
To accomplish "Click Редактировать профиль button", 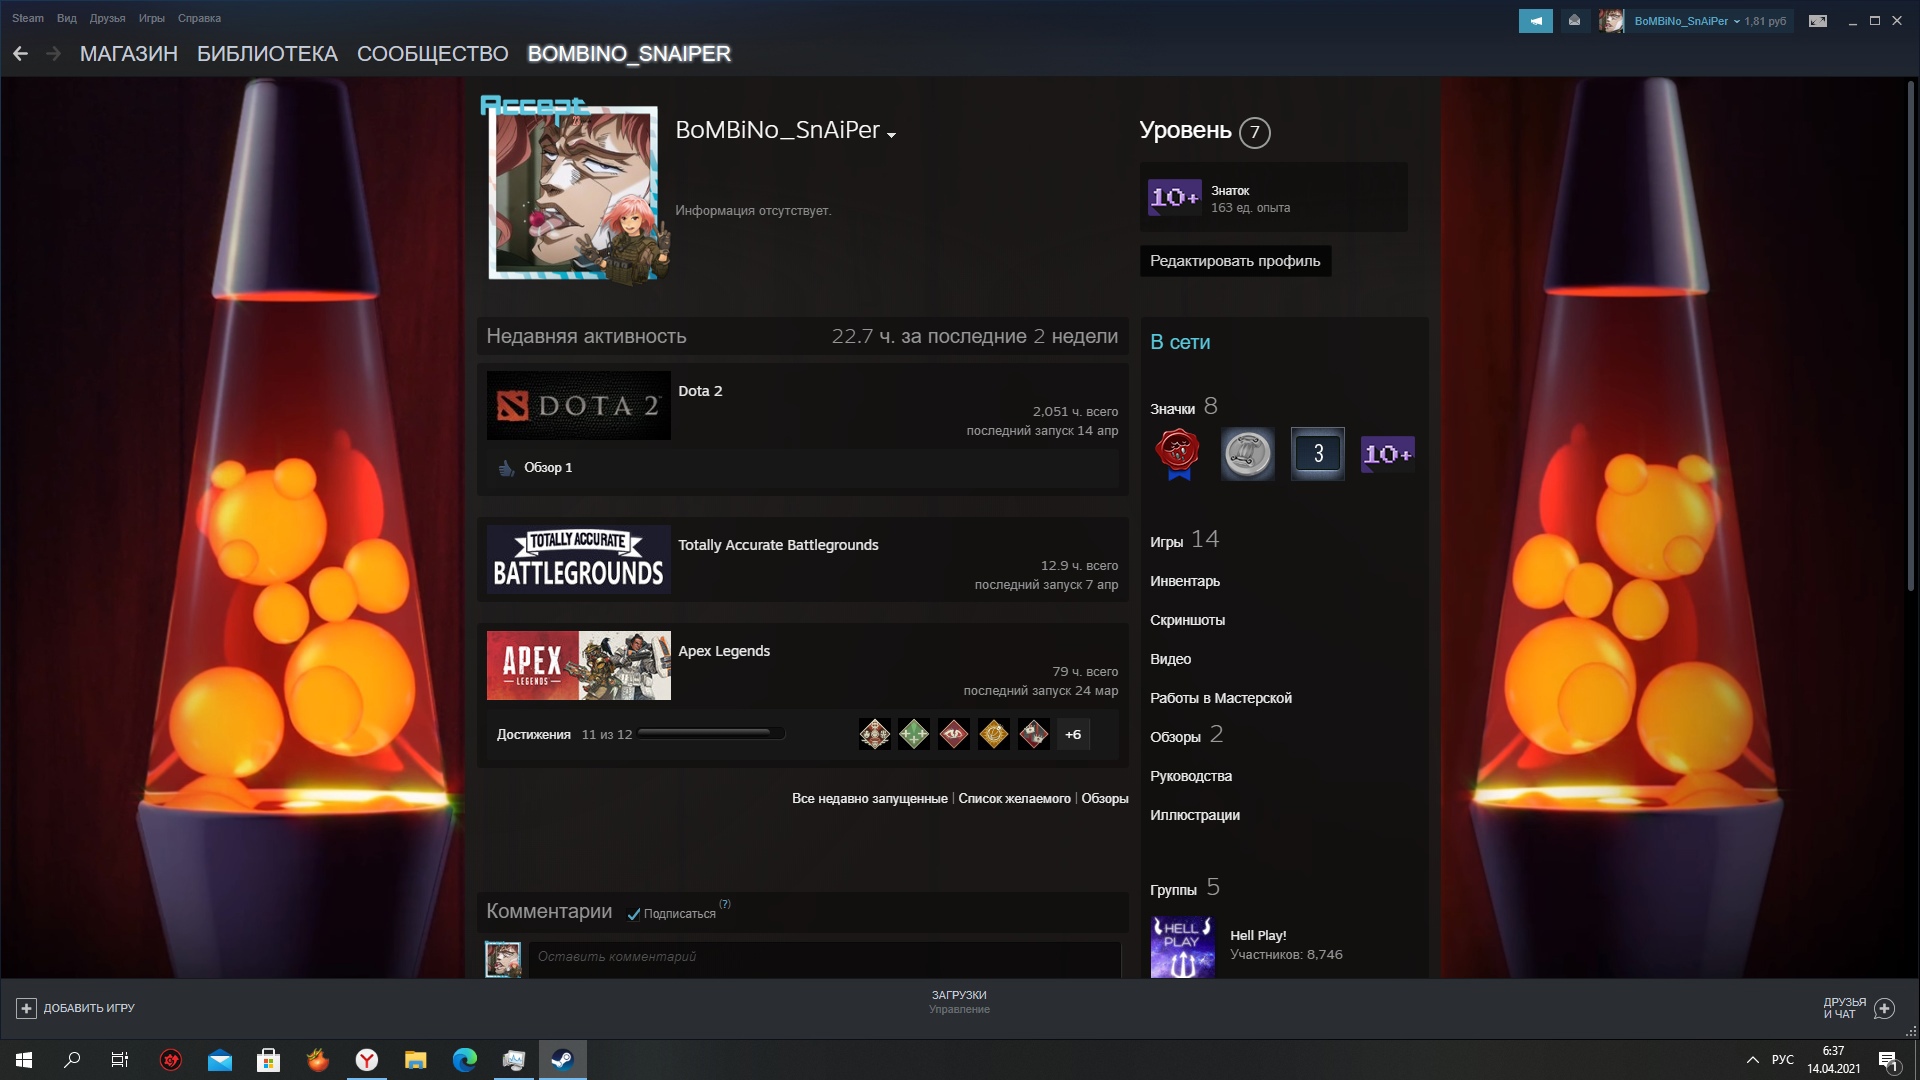I will coord(1235,261).
